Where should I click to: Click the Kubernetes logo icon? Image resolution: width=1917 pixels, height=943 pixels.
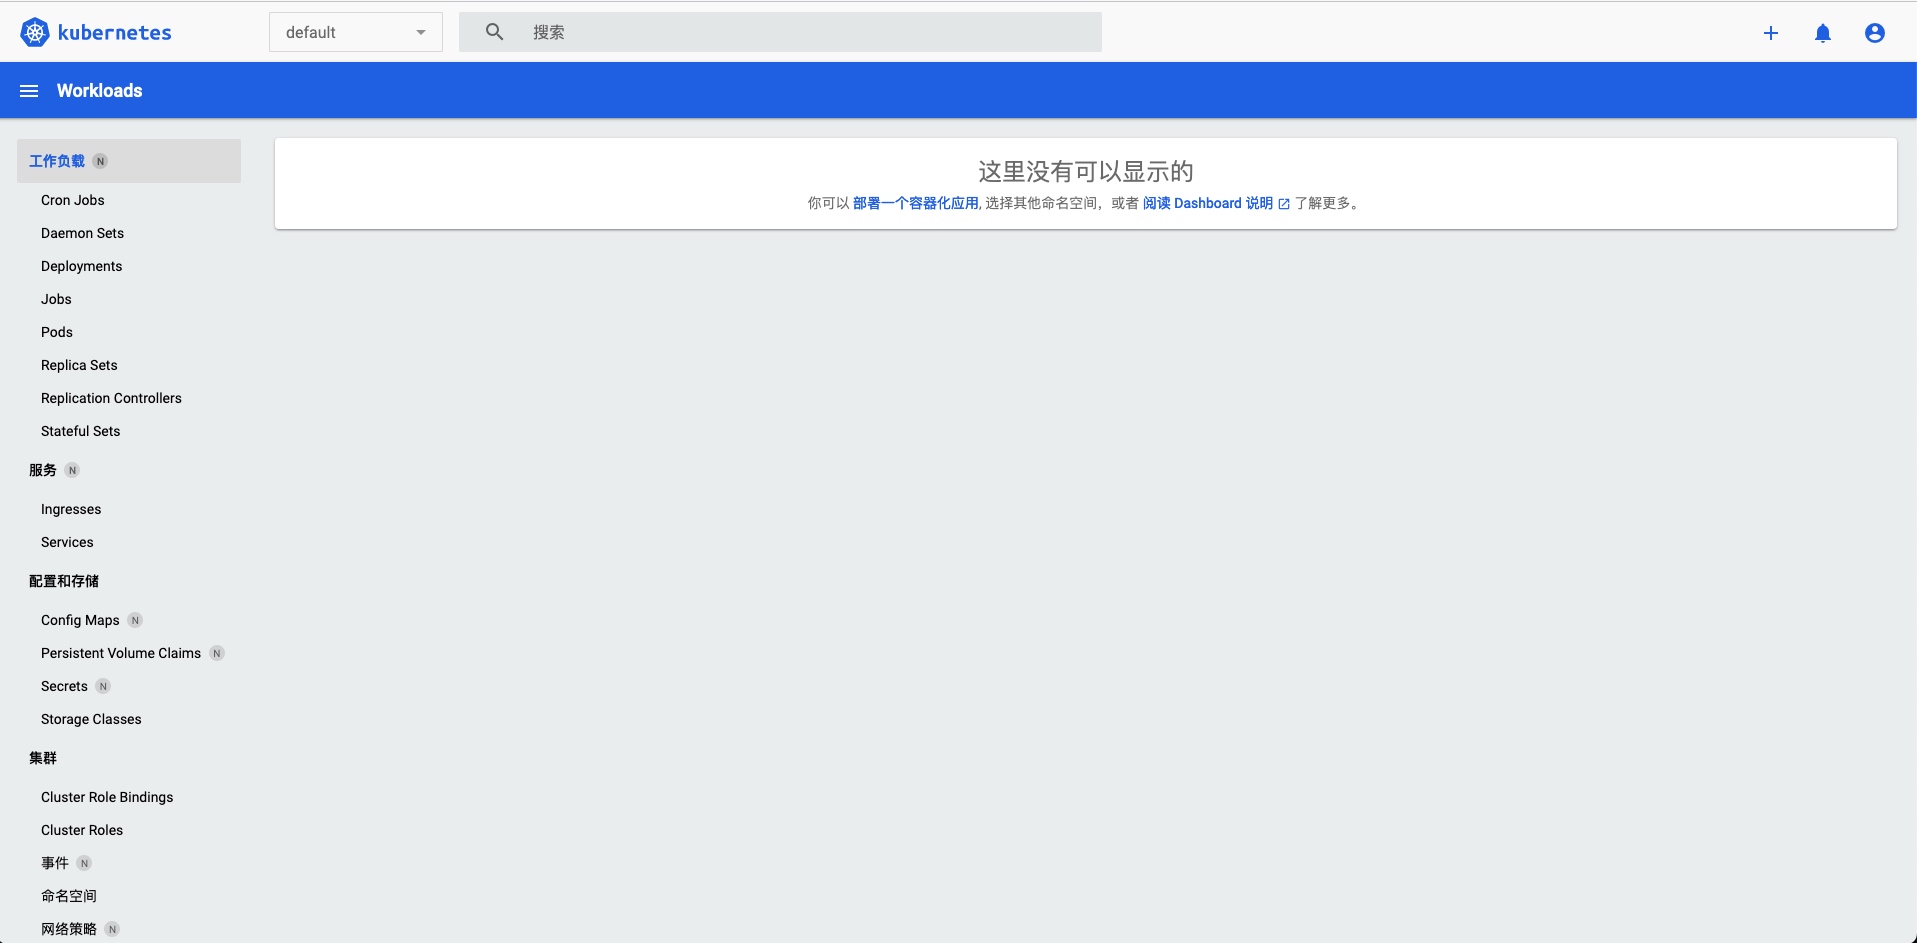pos(35,32)
